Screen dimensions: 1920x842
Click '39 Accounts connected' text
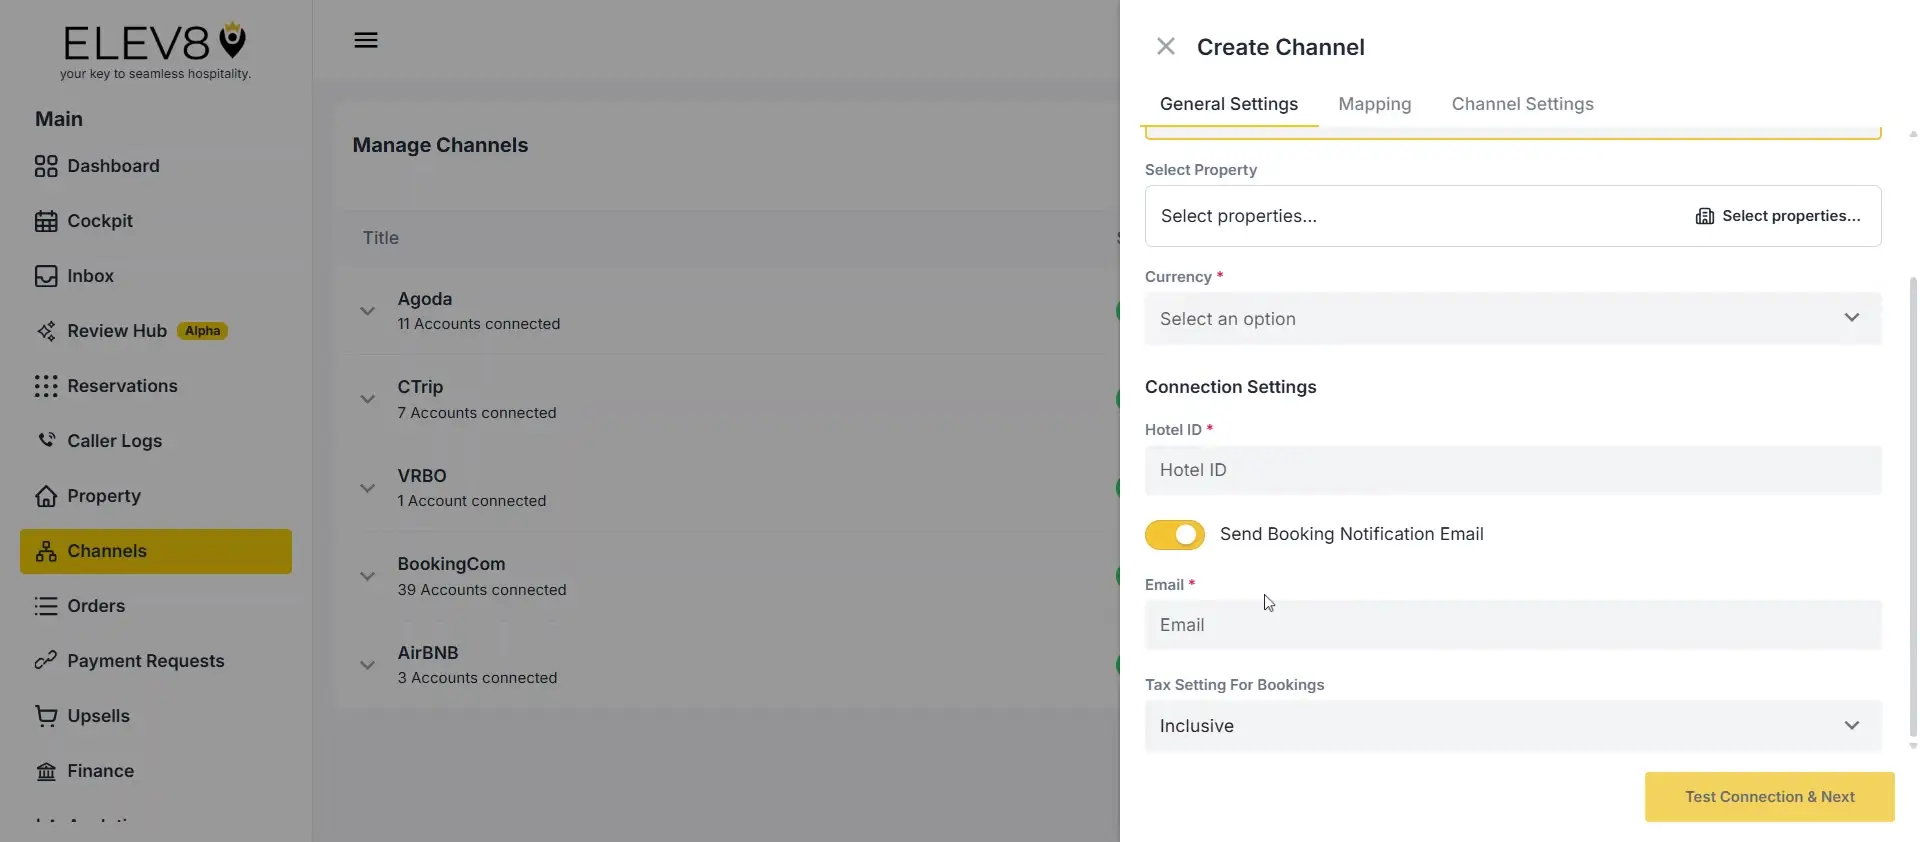(482, 590)
